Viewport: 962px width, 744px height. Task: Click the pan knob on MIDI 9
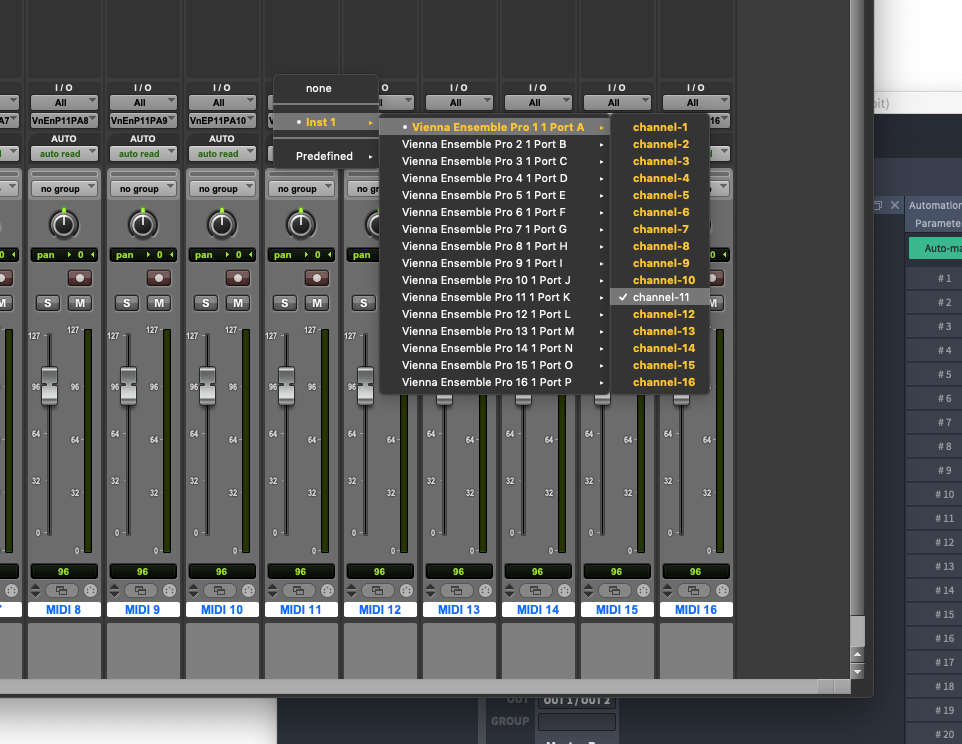(143, 224)
